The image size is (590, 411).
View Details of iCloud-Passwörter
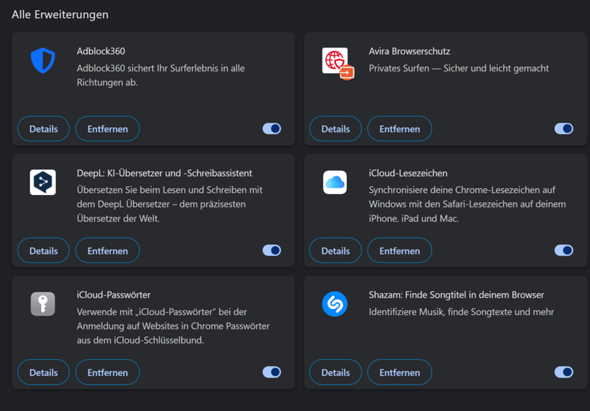coord(44,372)
